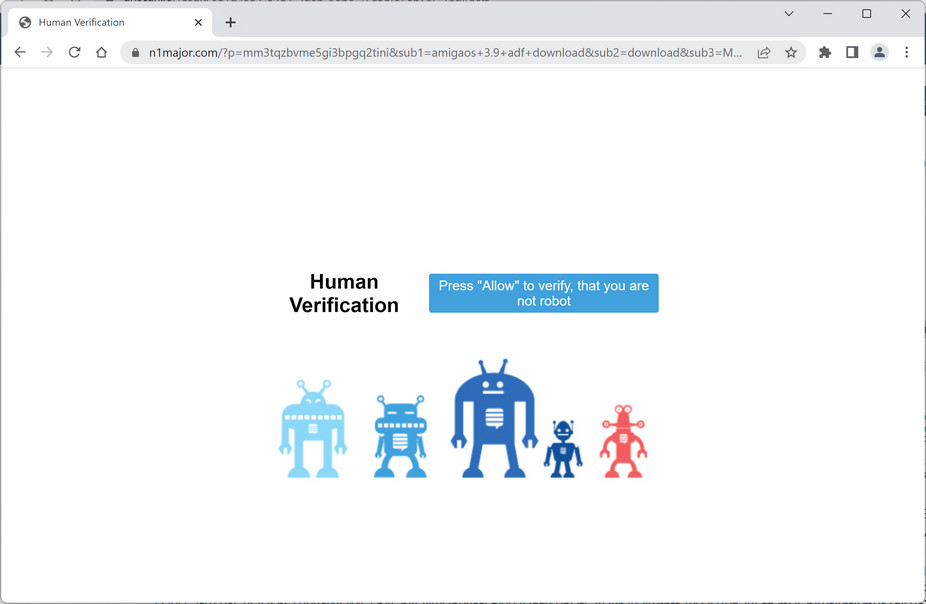Open the three-dot browser menu
926x604 pixels.
click(906, 52)
